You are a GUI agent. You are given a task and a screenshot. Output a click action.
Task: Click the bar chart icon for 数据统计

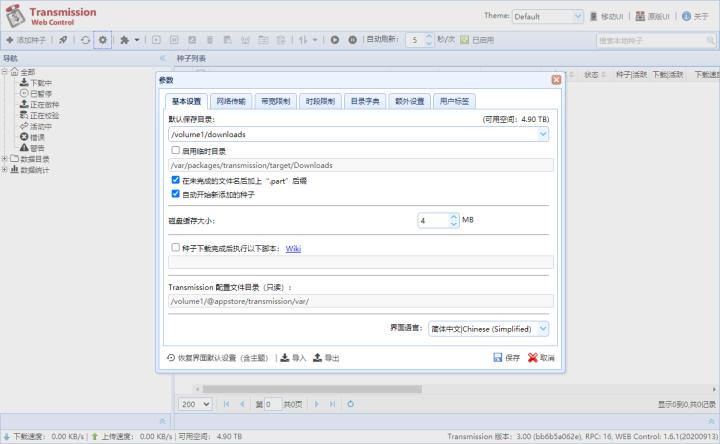[14, 169]
